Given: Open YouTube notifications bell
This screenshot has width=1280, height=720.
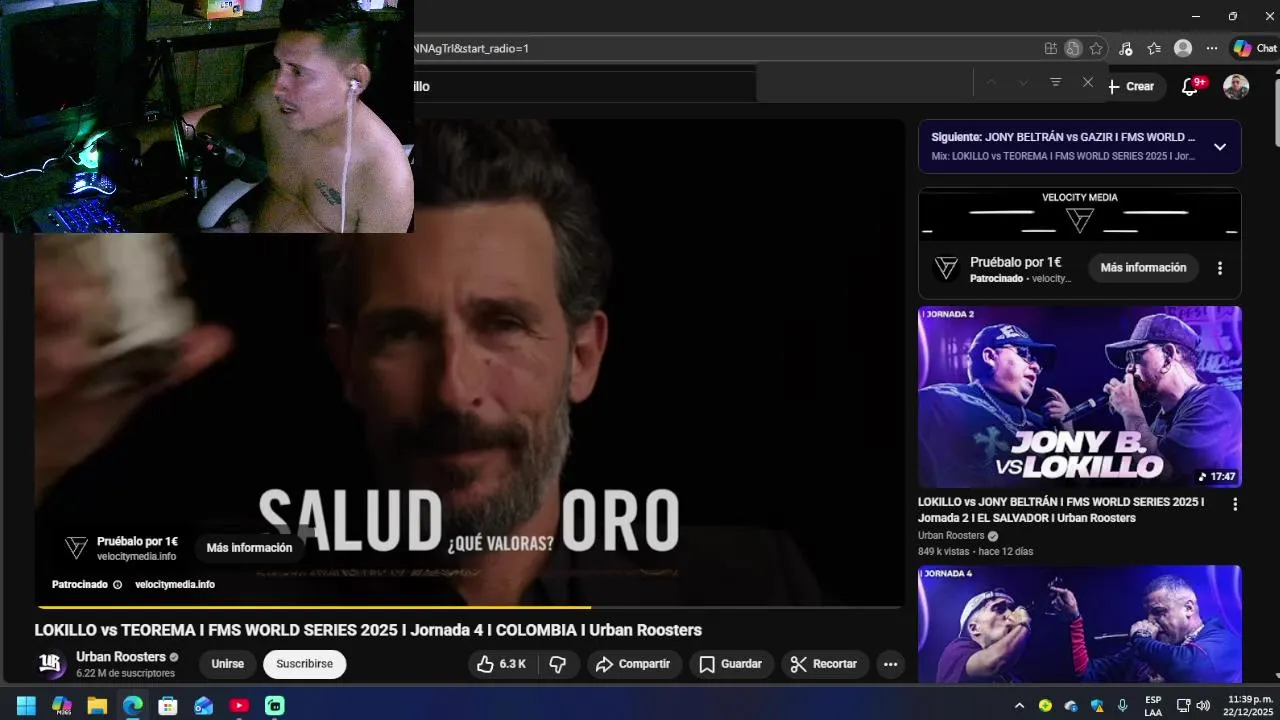Looking at the screenshot, I should pyautogui.click(x=1190, y=87).
